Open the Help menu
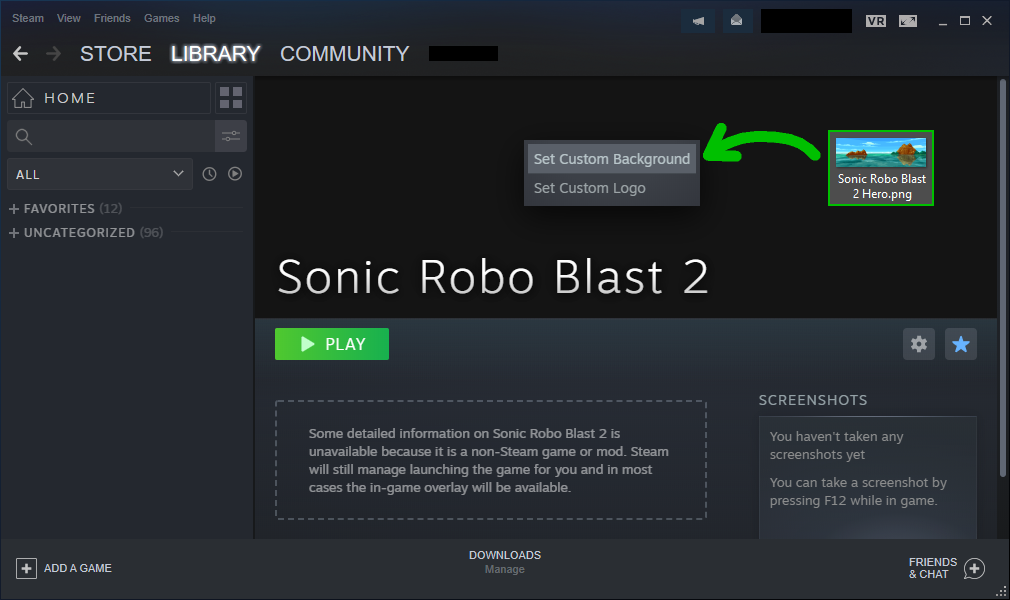The width and height of the screenshot is (1010, 600). [x=204, y=18]
